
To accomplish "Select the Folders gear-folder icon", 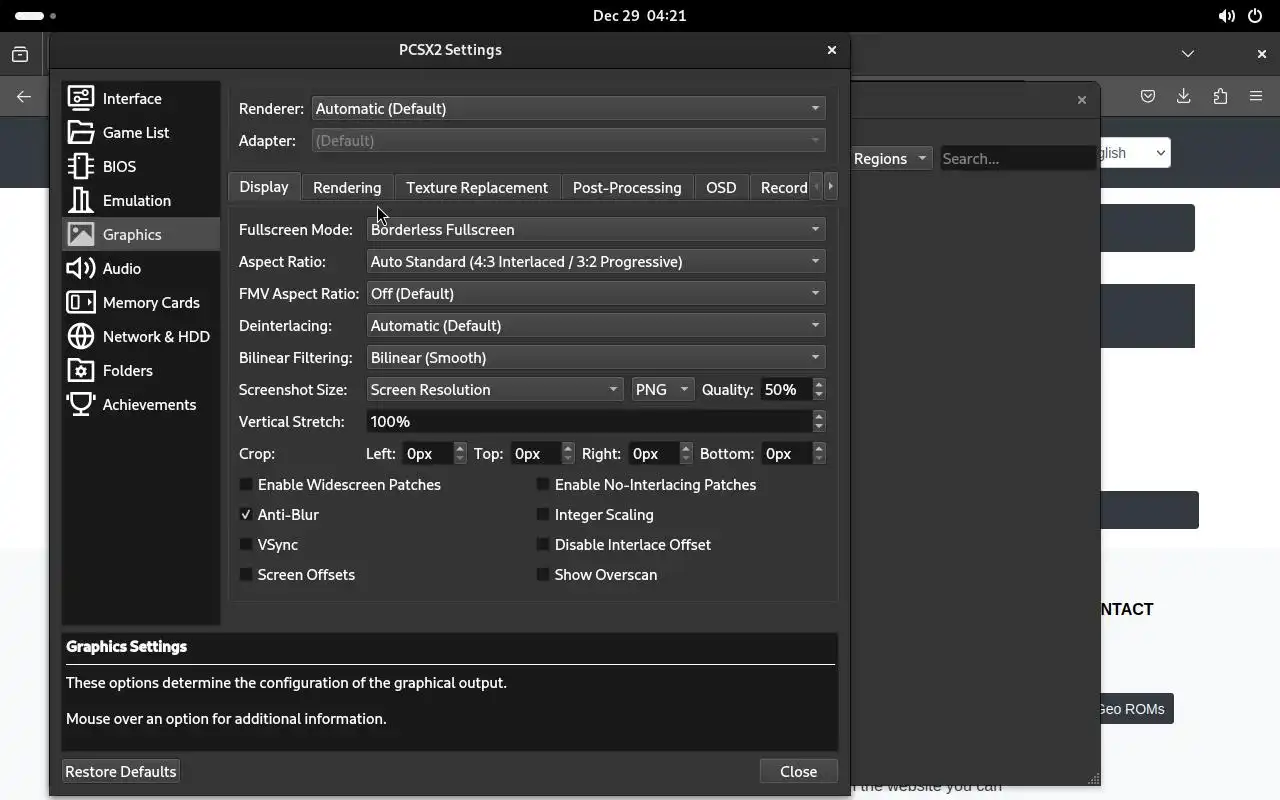I will [81, 370].
